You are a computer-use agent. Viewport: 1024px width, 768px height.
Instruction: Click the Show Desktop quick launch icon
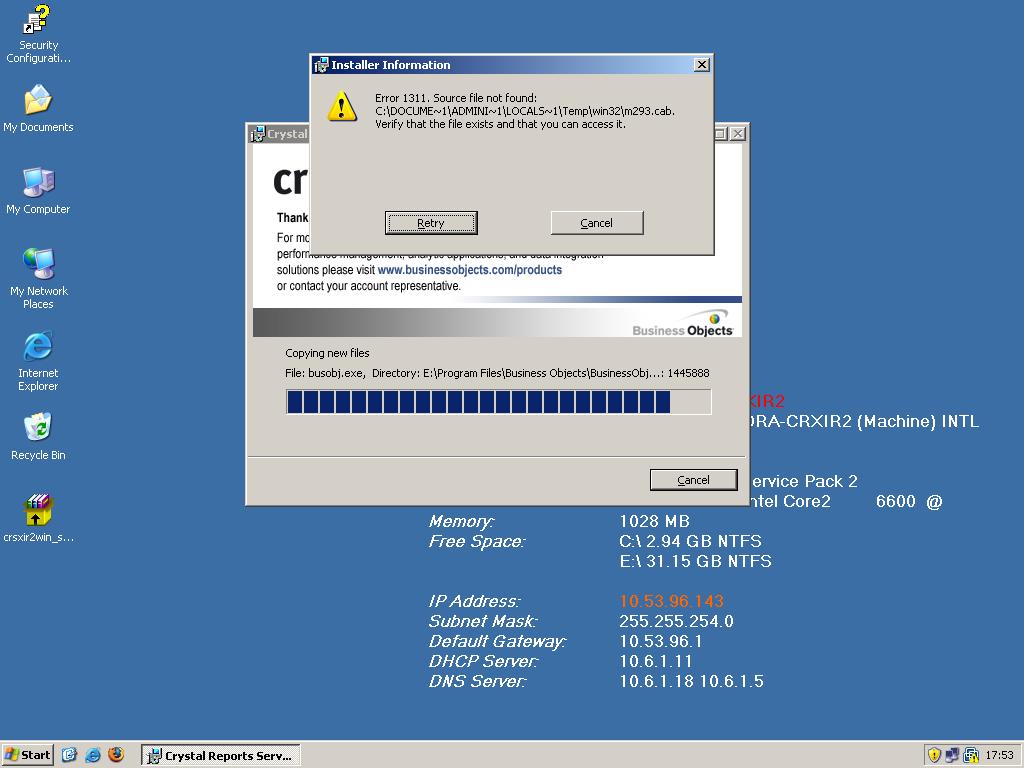tap(69, 755)
